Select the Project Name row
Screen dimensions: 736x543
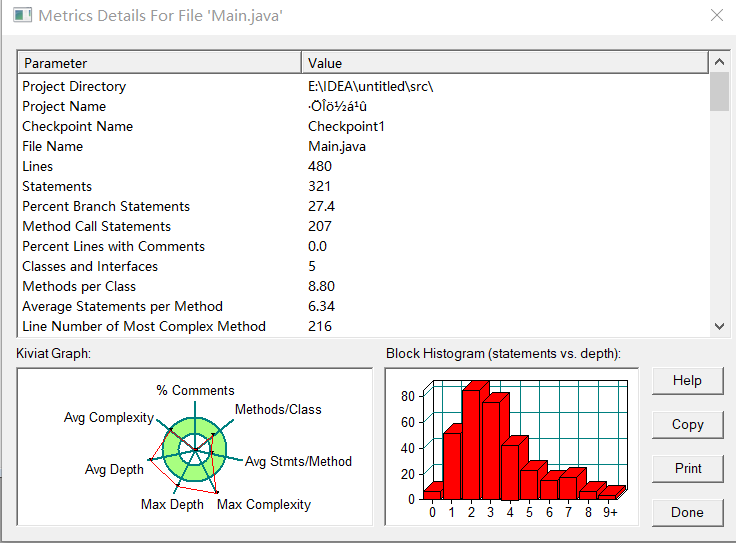tap(364, 107)
